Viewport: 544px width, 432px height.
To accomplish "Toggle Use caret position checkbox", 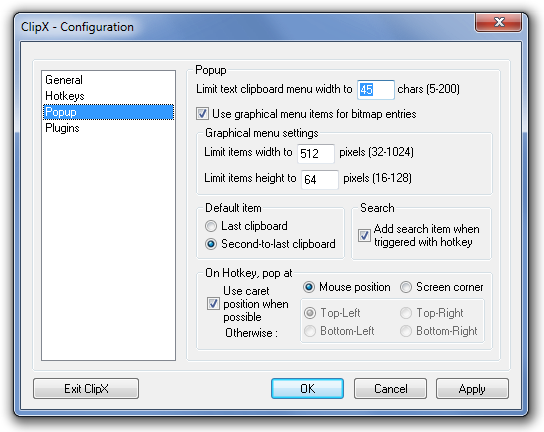I will [x=213, y=304].
